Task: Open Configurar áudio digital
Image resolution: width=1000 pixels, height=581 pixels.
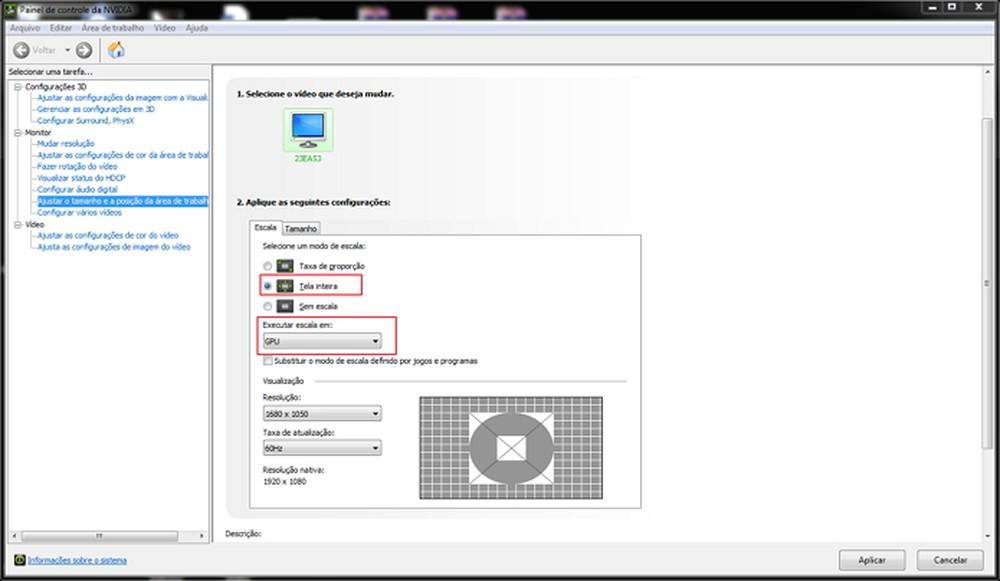Action: tap(77, 189)
